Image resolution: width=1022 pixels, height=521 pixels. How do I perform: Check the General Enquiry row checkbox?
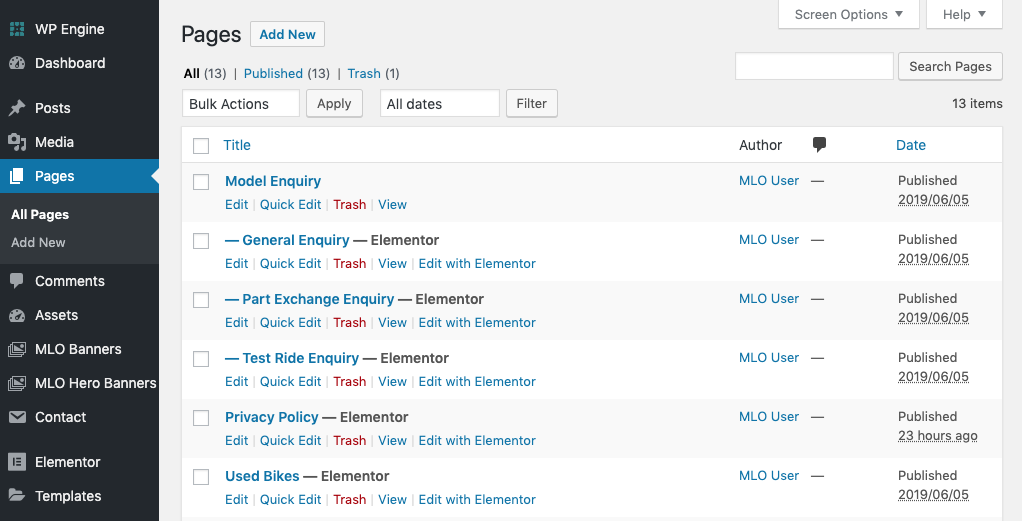click(201, 241)
